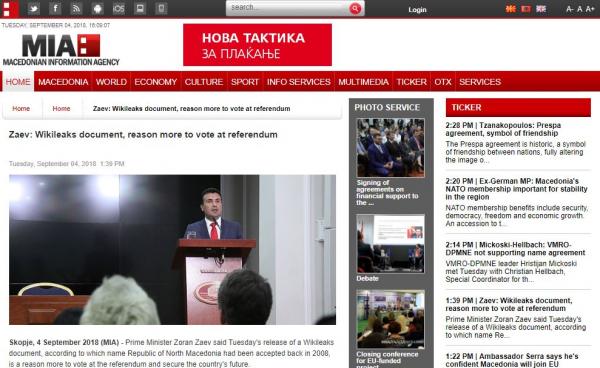Open the Login link
The height and width of the screenshot is (368, 600).
417,10
